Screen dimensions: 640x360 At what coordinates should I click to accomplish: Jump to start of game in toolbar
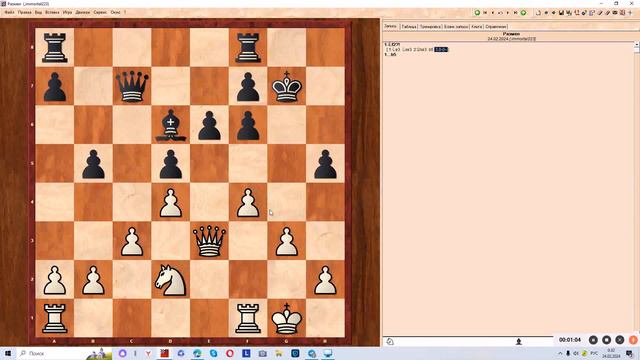pos(485,13)
